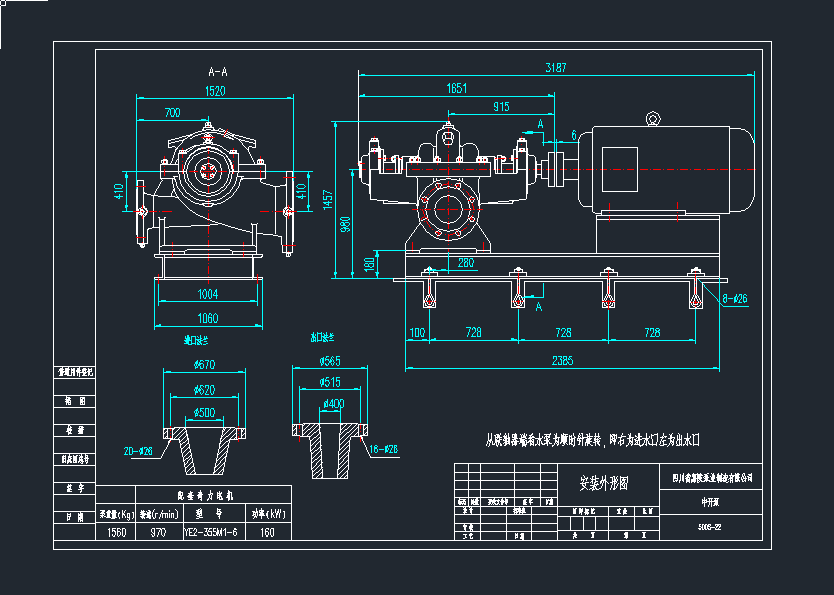The width and height of the screenshot is (834, 595).
Task: Select the φ670 flange diameter dimension
Action: click(x=204, y=364)
